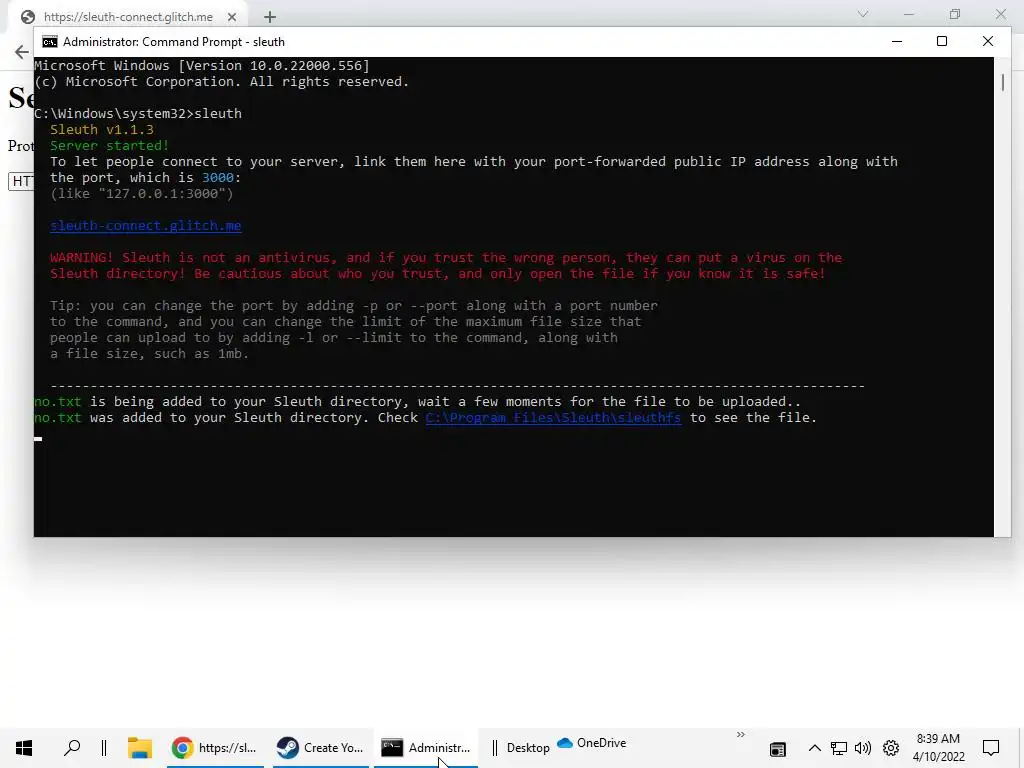The height and width of the screenshot is (768, 1024).
Task: Close the Command Prompt window
Action: (987, 41)
